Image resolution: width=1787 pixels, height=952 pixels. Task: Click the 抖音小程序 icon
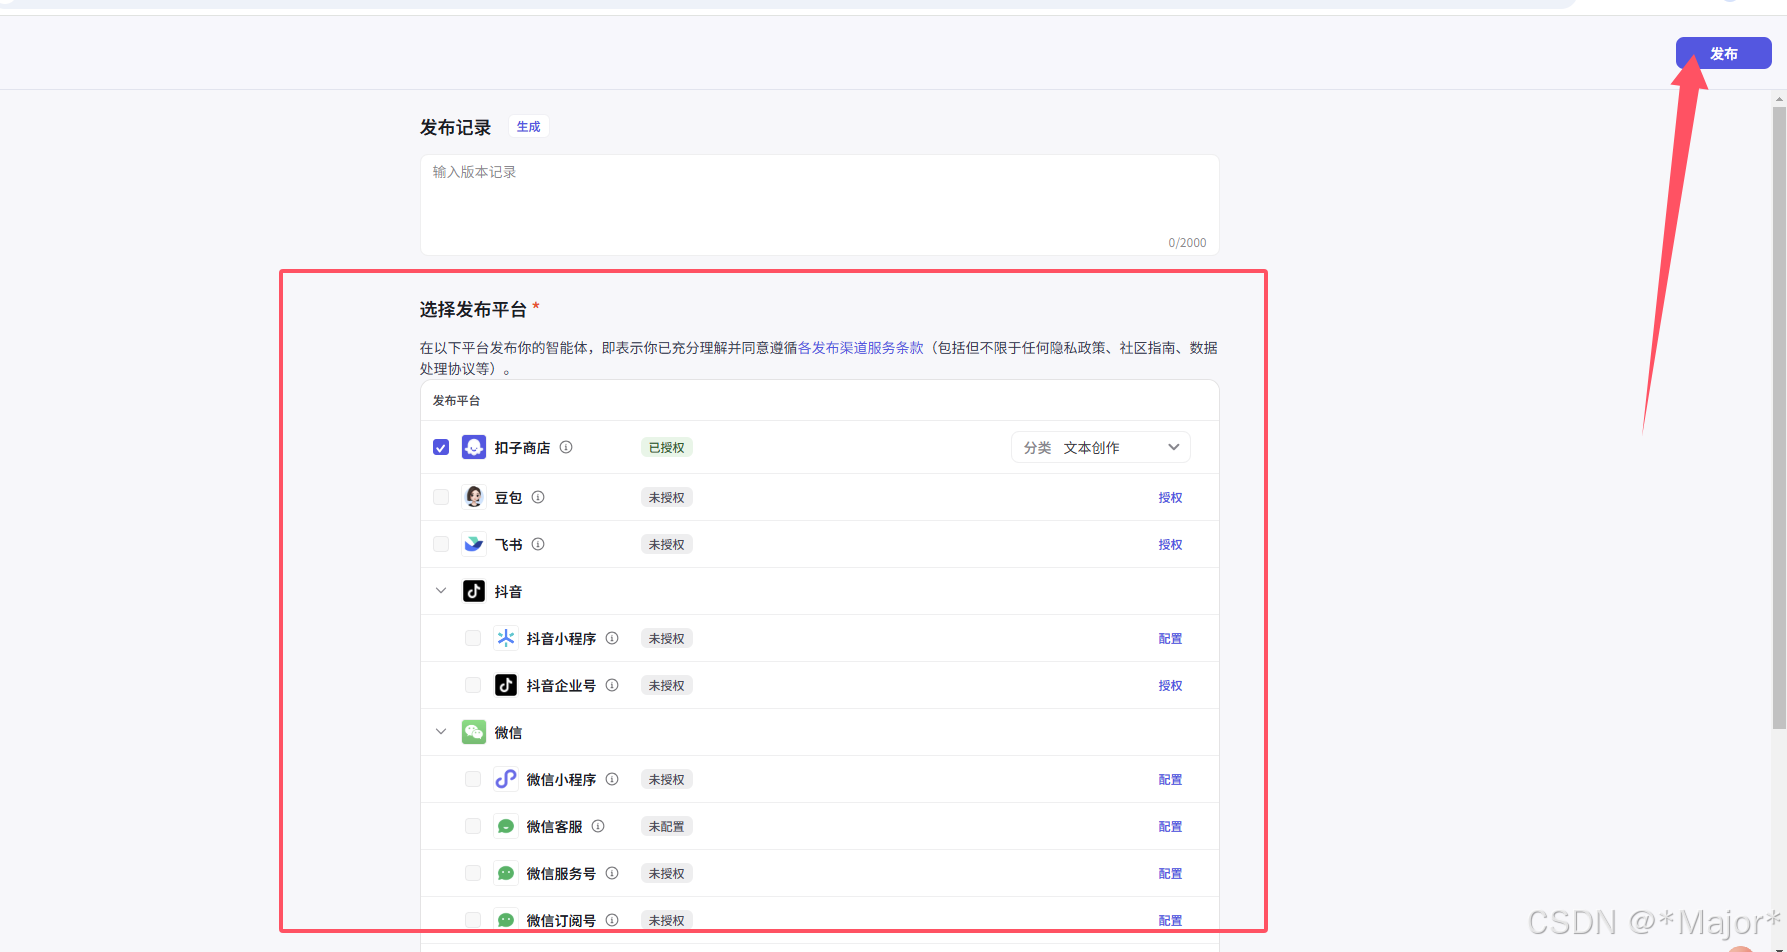[506, 638]
